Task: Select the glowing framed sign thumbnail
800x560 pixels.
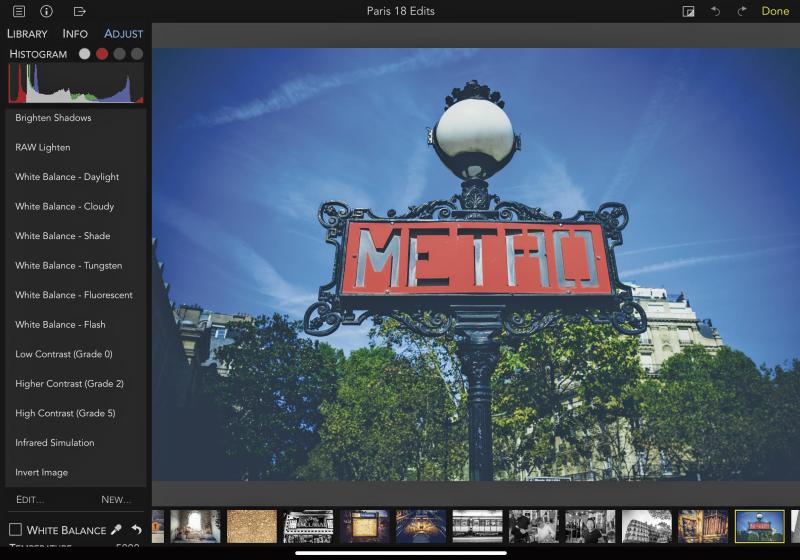Action: point(364,526)
